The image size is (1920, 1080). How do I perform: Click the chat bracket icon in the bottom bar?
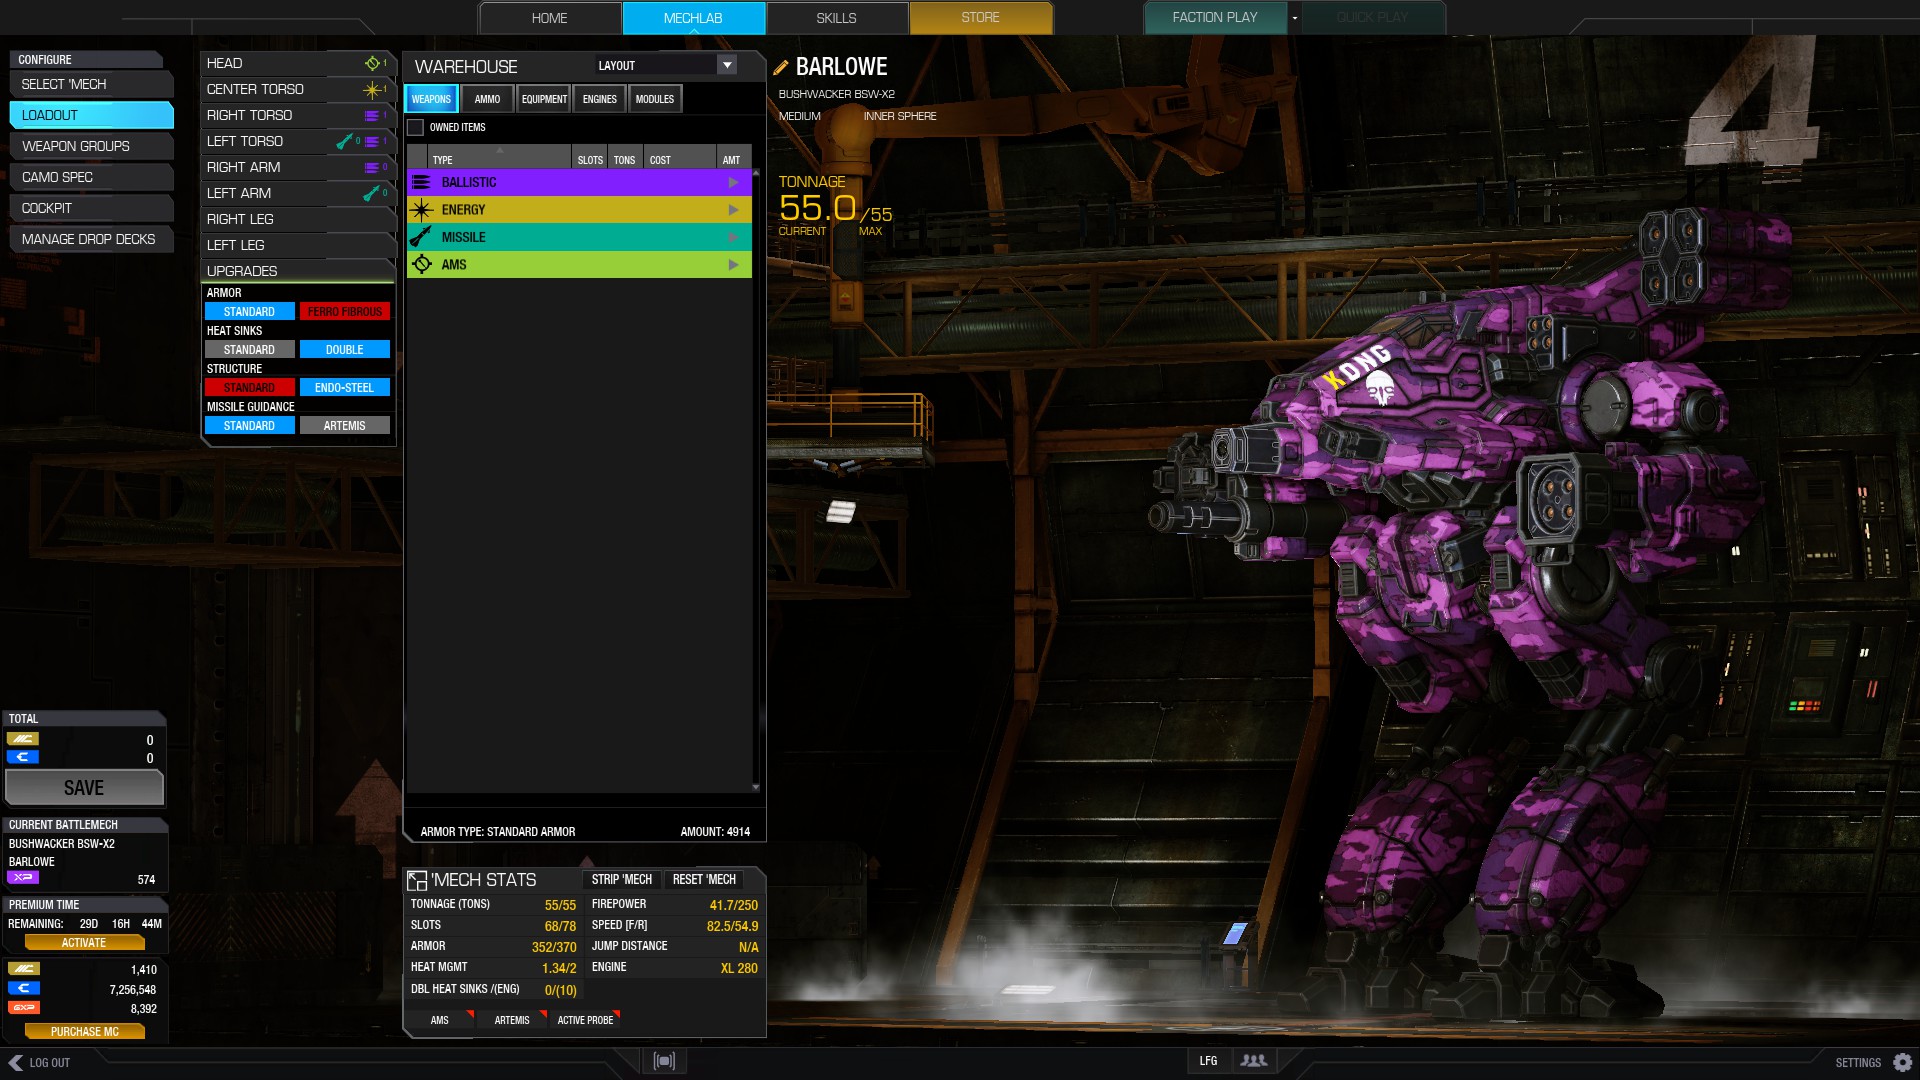[664, 1061]
